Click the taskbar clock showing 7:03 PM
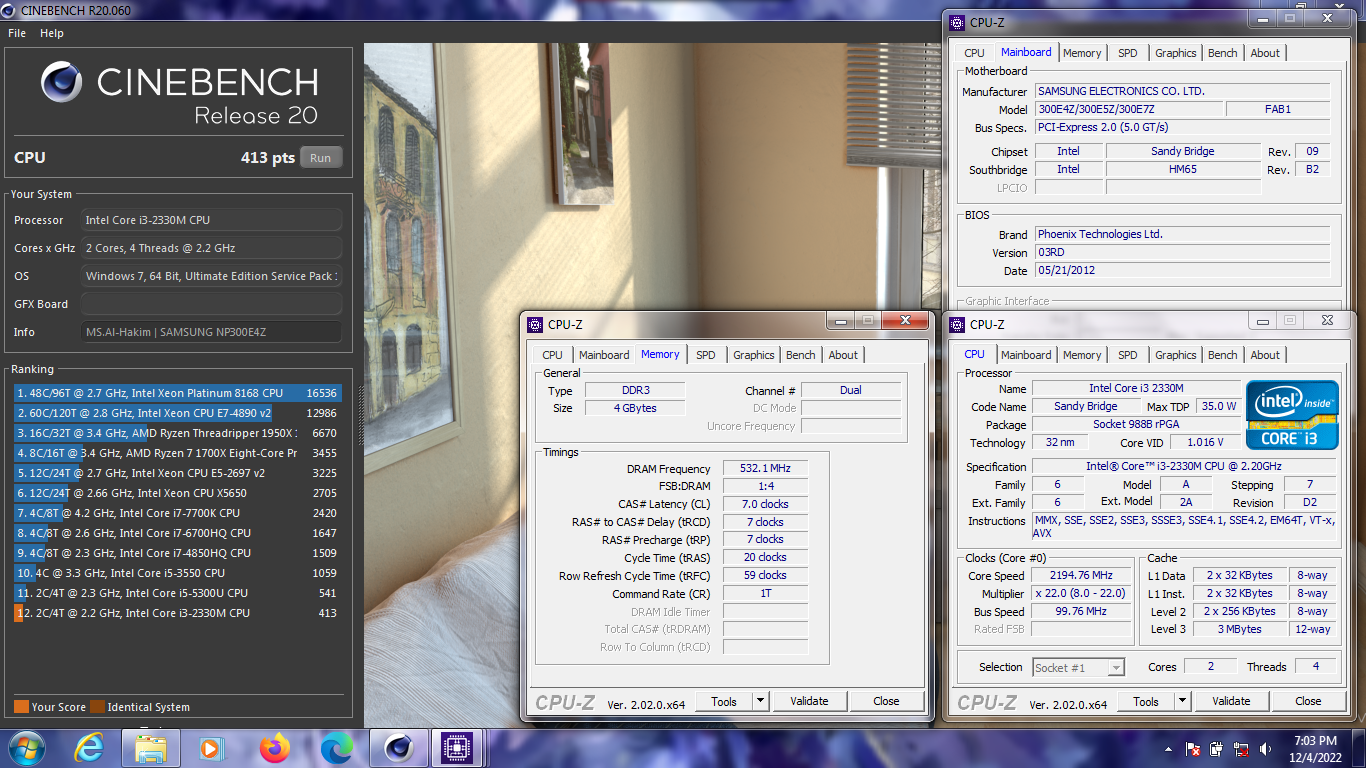 [x=1316, y=749]
